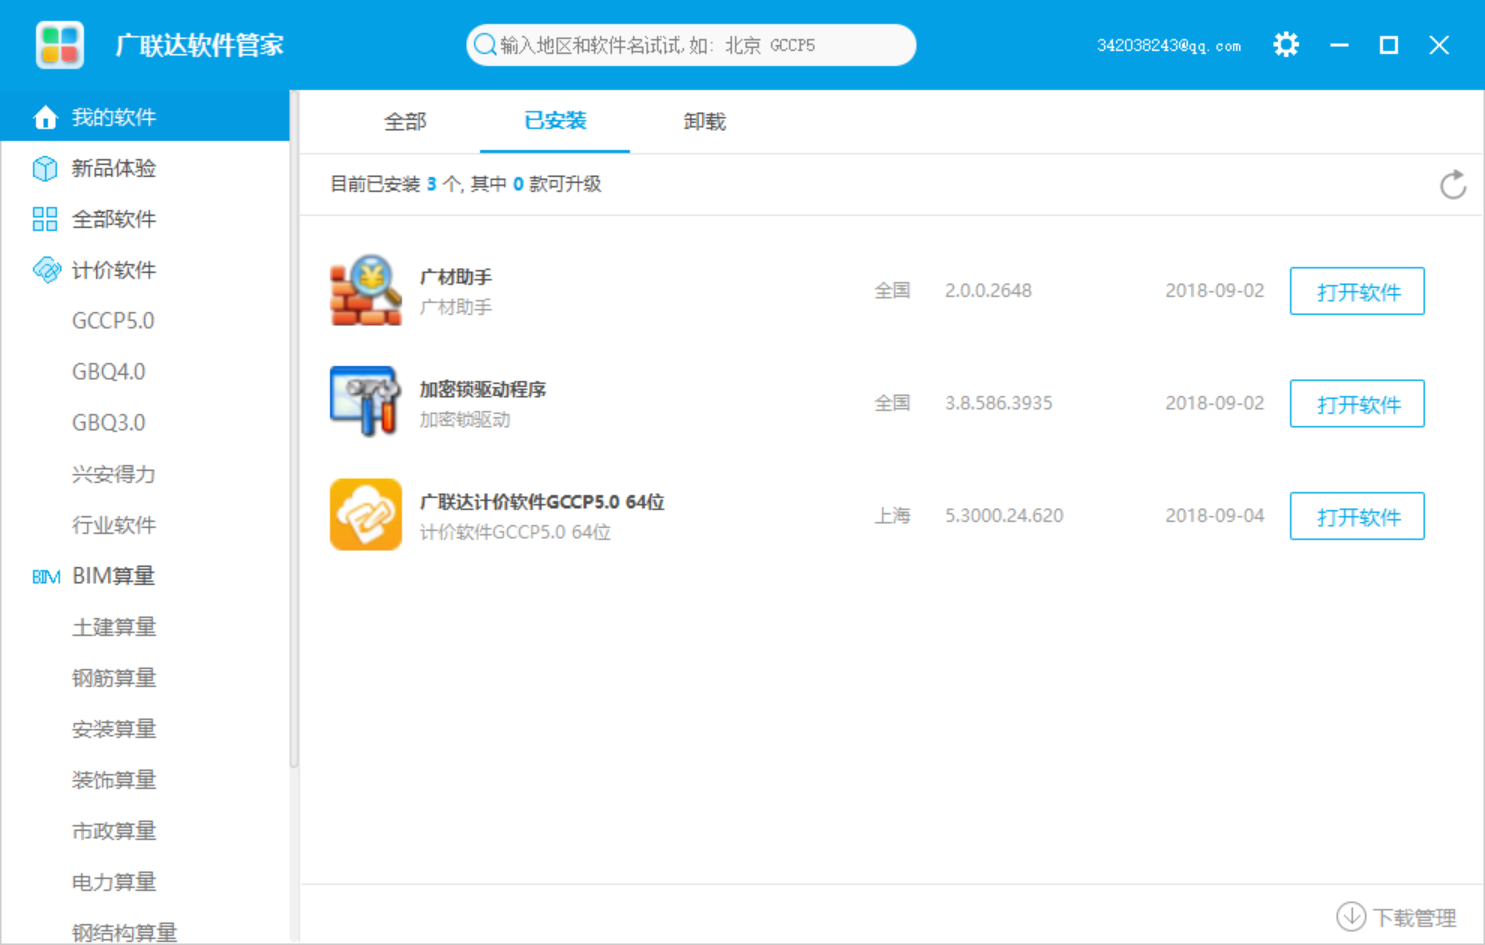Switch to the 全部 tab
Image resolution: width=1485 pixels, height=945 pixels.
(x=405, y=122)
